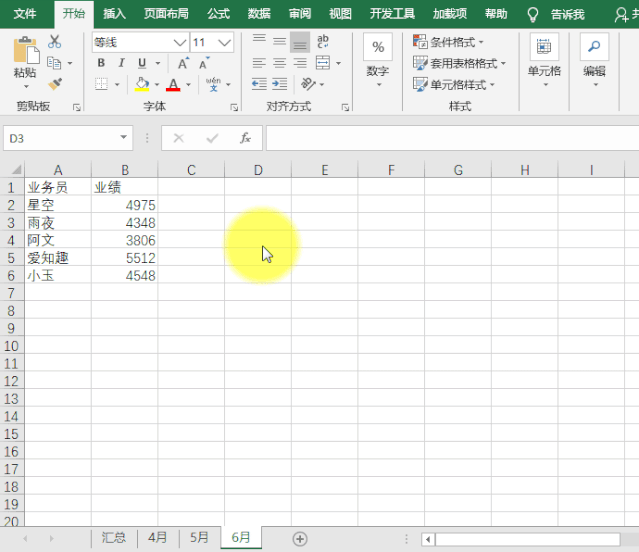Click the Cut scissors icon
Screen dimensions: 639x552
(x=54, y=42)
